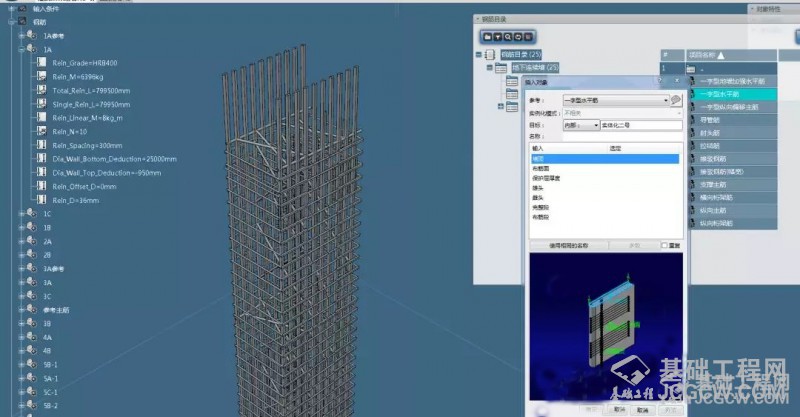Click the 名称 input field
Viewport: 800px width, 417px height.
(620, 136)
